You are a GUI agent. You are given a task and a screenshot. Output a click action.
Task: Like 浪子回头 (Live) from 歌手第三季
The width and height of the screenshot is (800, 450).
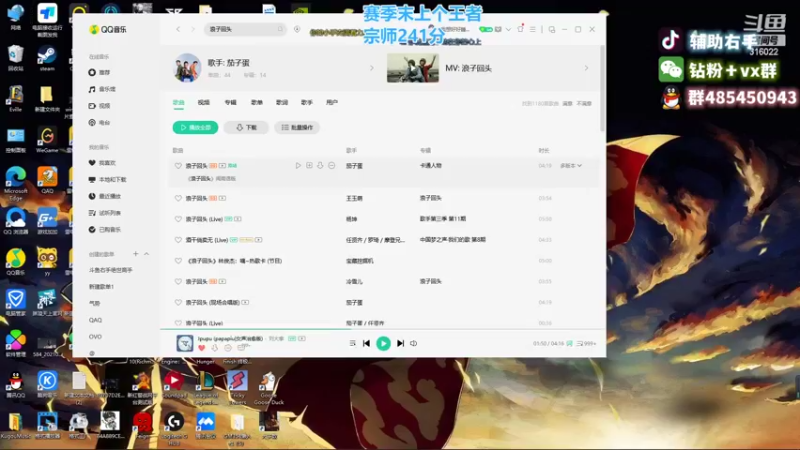click(x=178, y=219)
